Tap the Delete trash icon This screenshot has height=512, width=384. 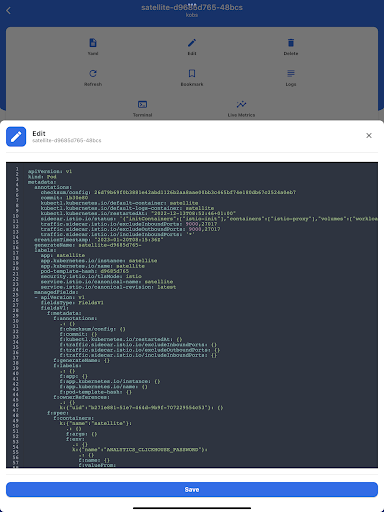click(291, 43)
